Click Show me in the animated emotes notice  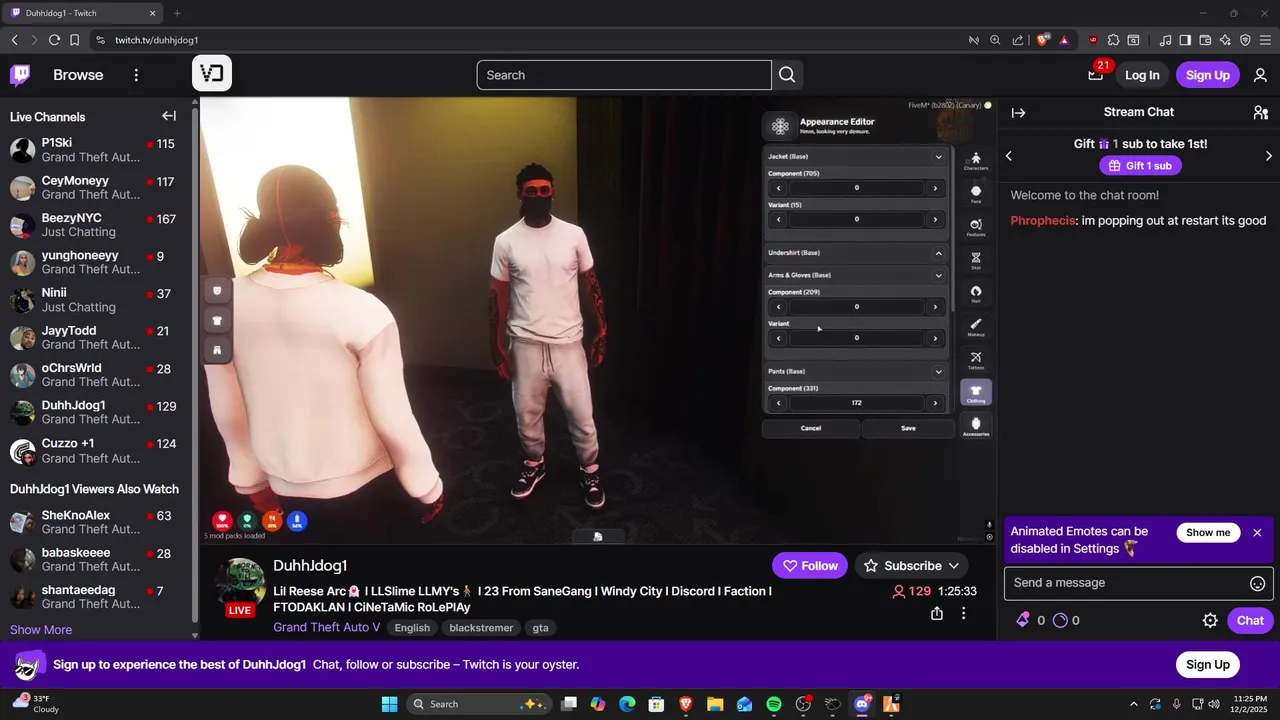pos(1208,533)
